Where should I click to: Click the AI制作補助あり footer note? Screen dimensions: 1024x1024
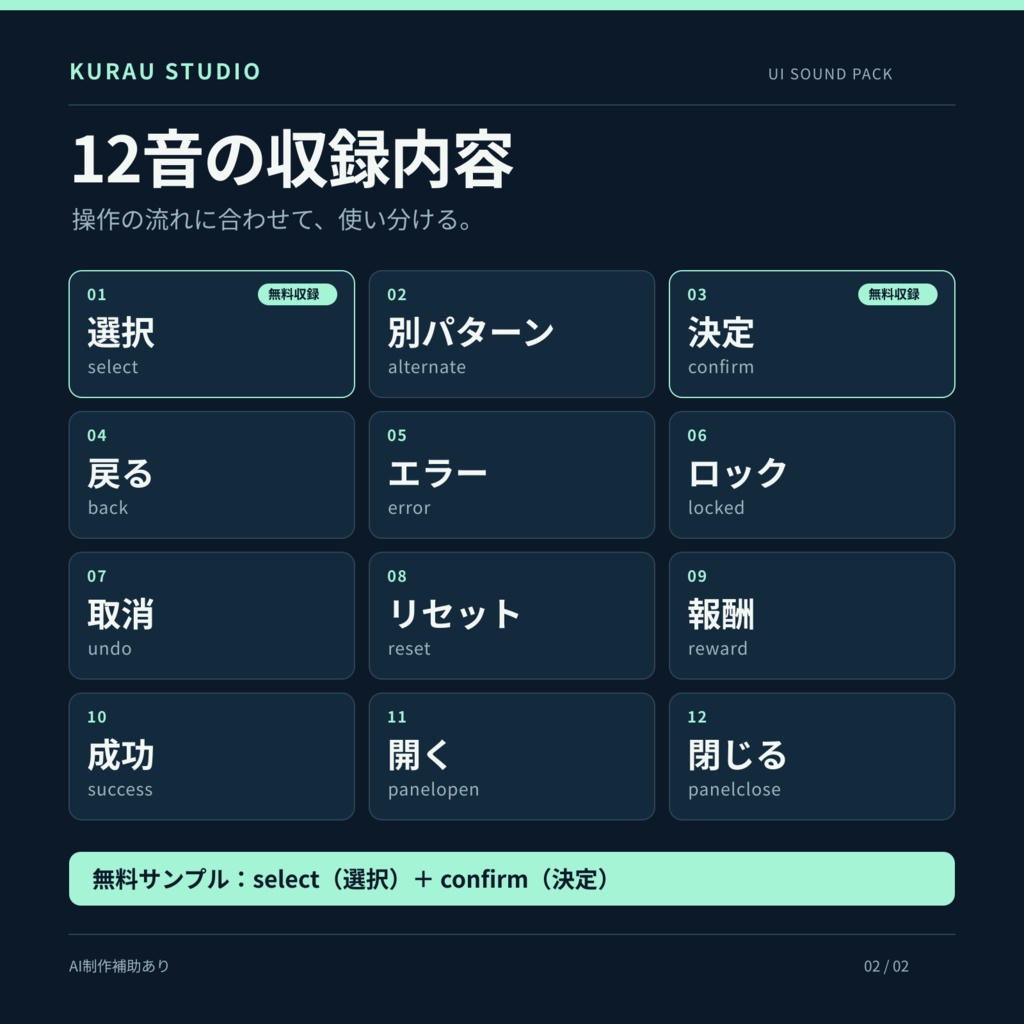[x=119, y=966]
